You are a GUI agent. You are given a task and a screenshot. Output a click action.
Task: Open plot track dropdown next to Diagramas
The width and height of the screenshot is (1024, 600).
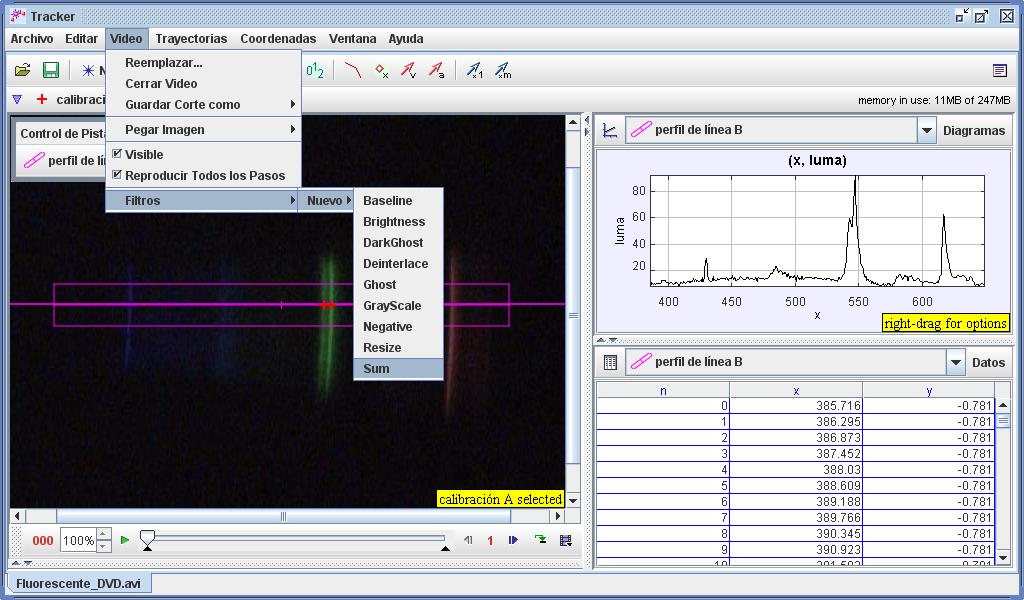coord(926,131)
